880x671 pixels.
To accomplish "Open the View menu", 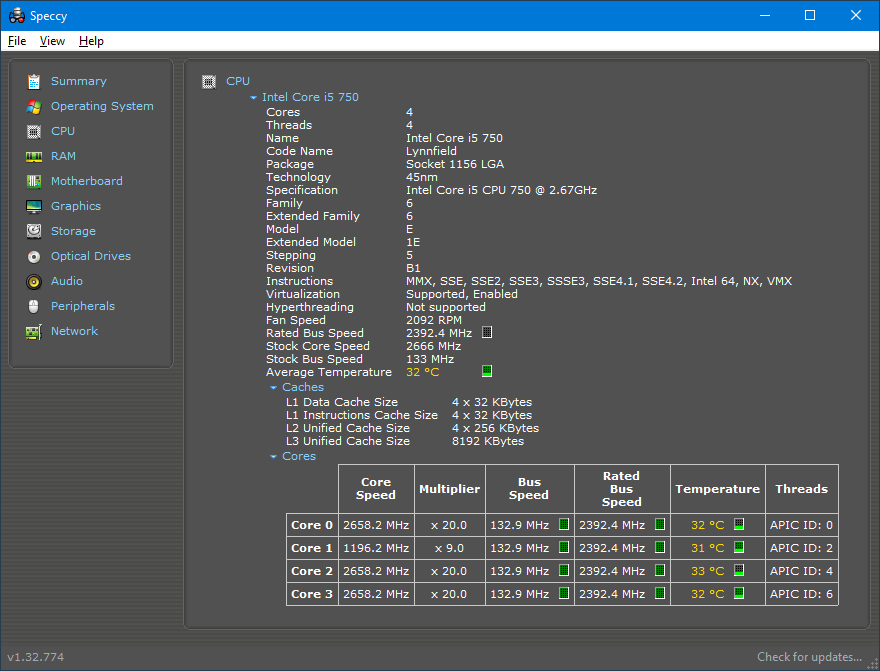I will tap(52, 41).
